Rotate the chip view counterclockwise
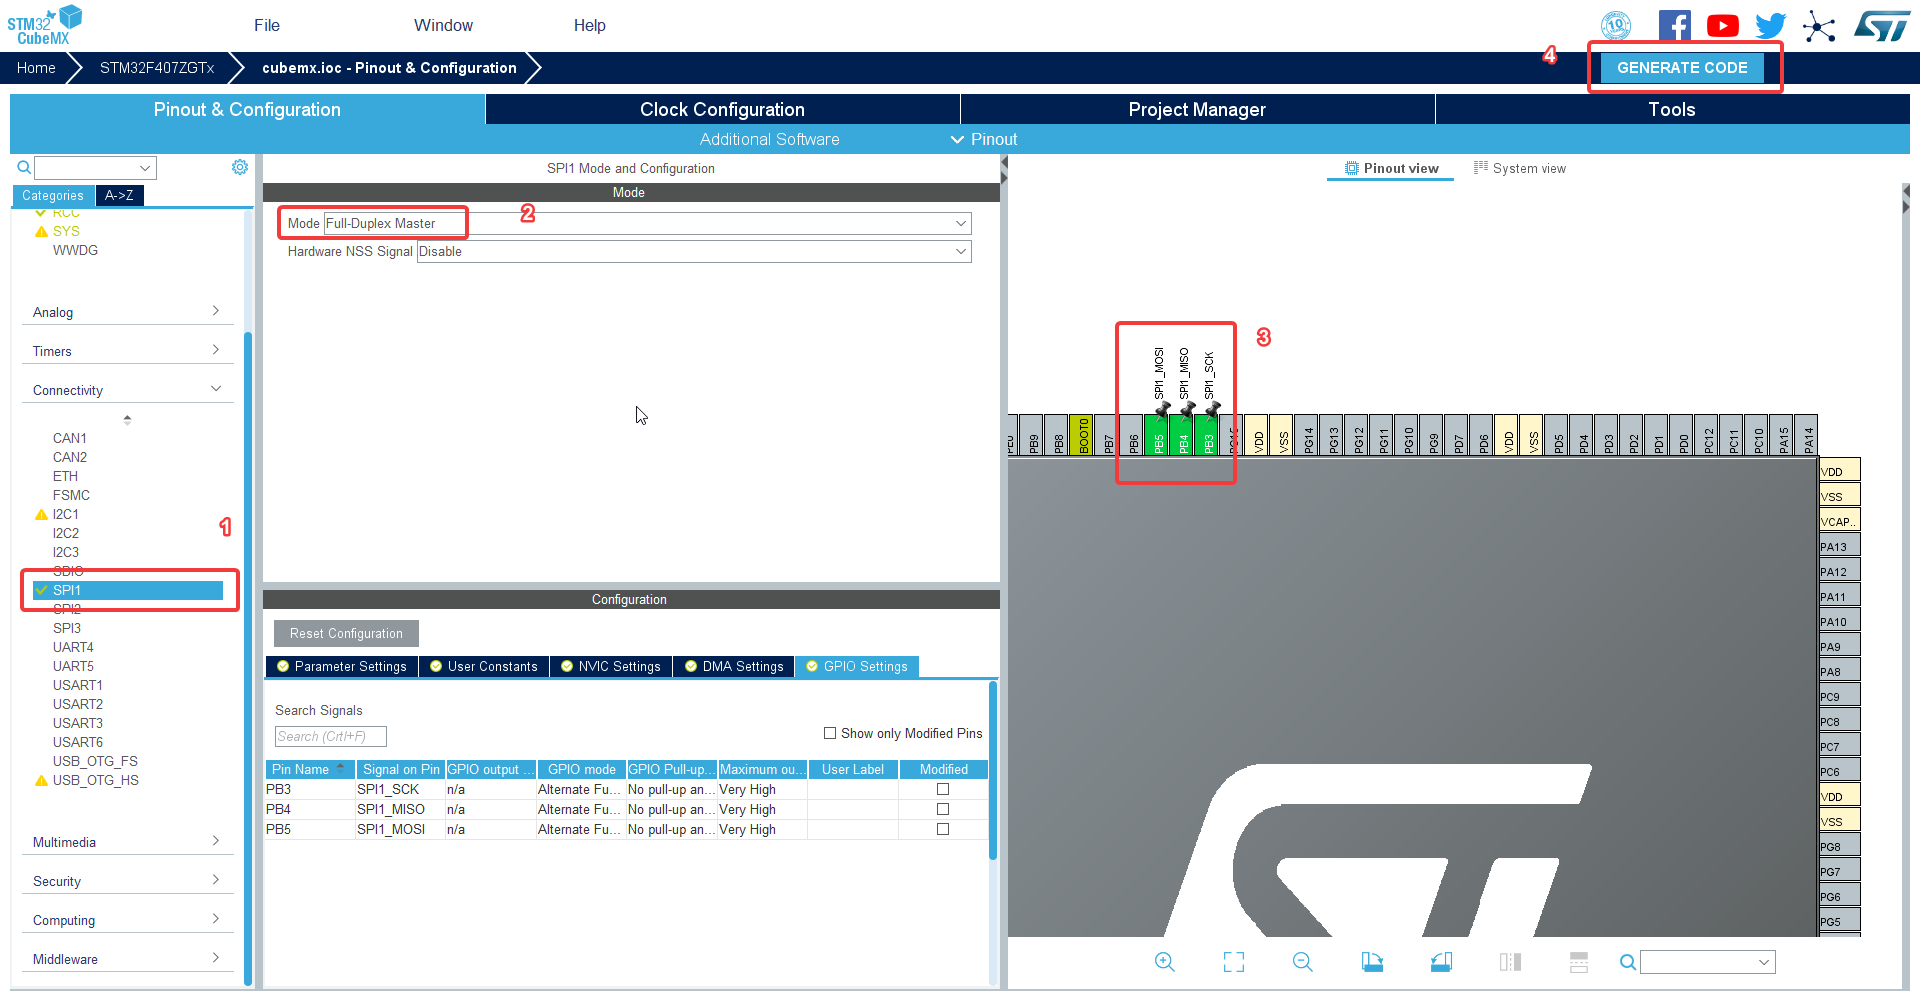Image resolution: width=1920 pixels, height=1001 pixels. click(1441, 962)
